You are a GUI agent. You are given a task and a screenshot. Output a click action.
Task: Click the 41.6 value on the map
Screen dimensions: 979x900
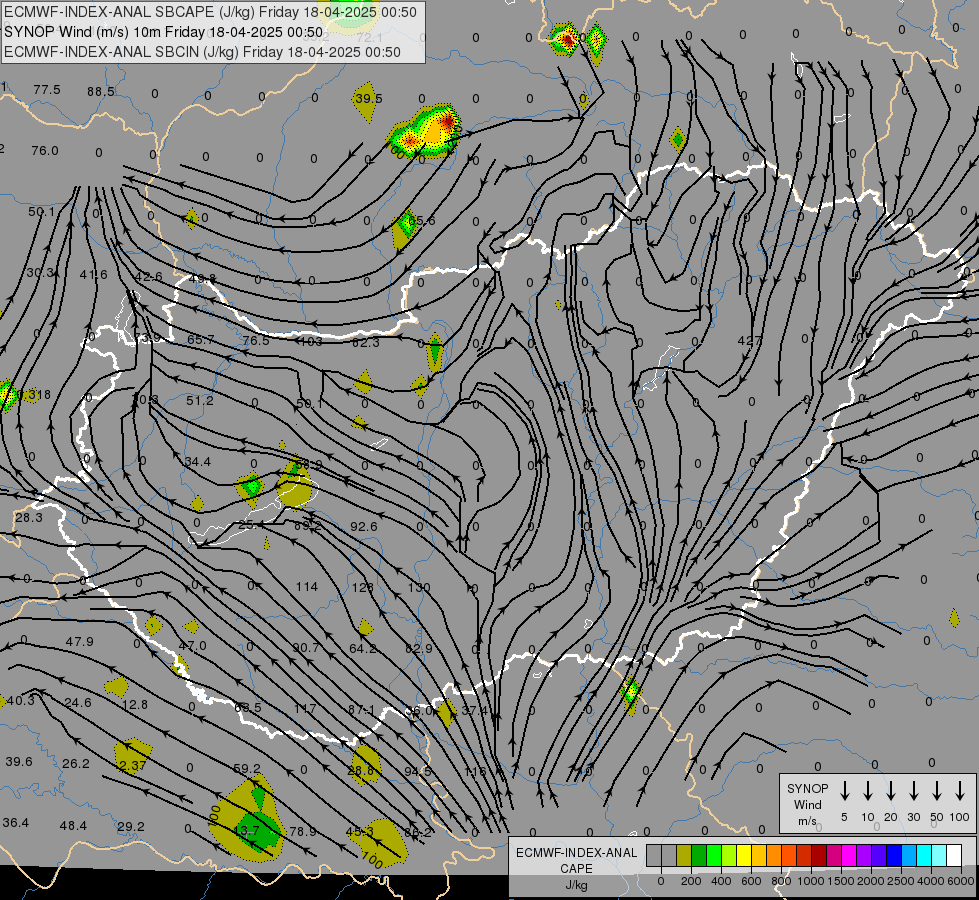coord(94,275)
